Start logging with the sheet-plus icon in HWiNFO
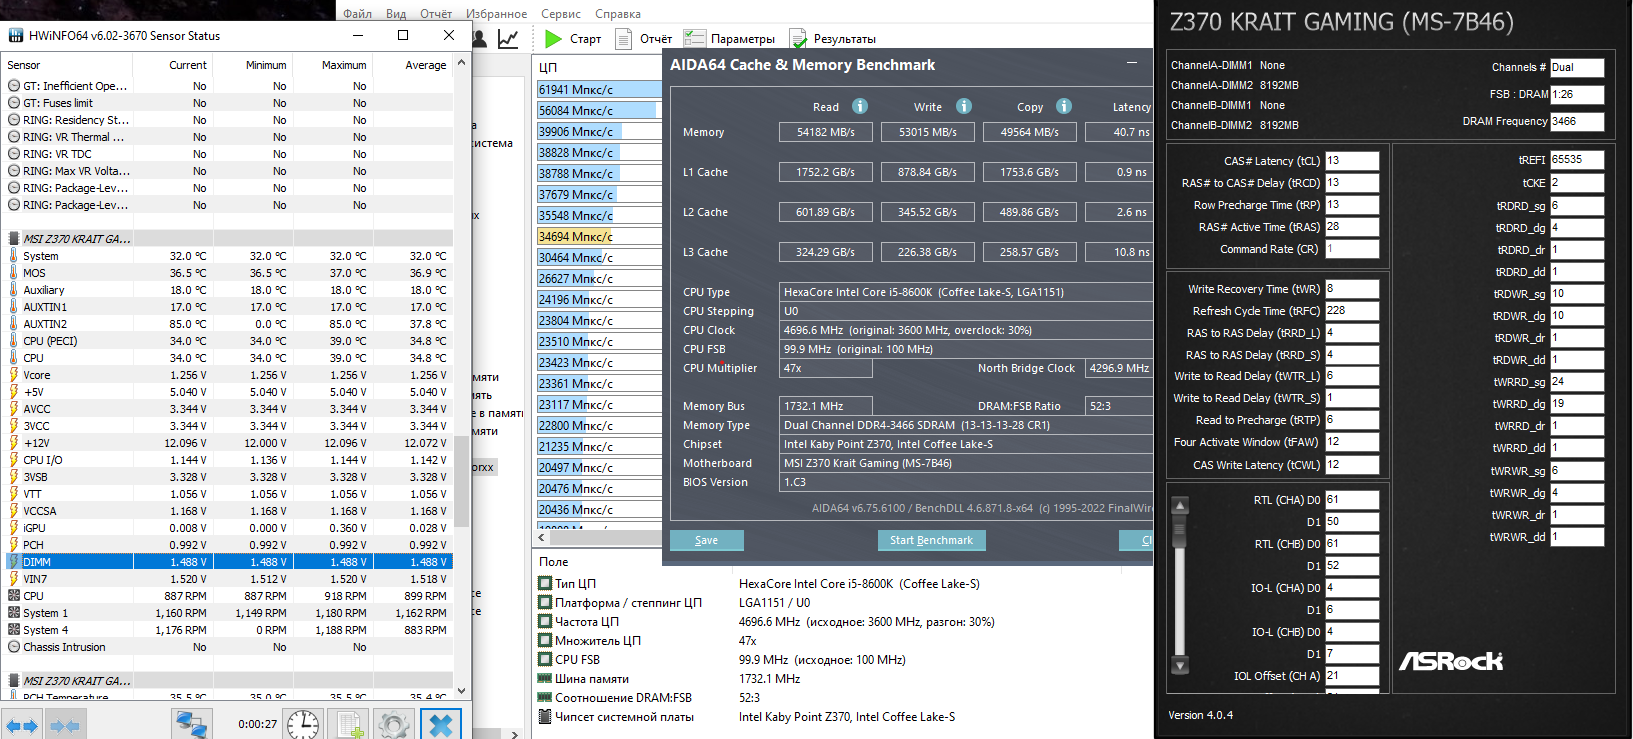This screenshot has height=739, width=1633. [349, 725]
